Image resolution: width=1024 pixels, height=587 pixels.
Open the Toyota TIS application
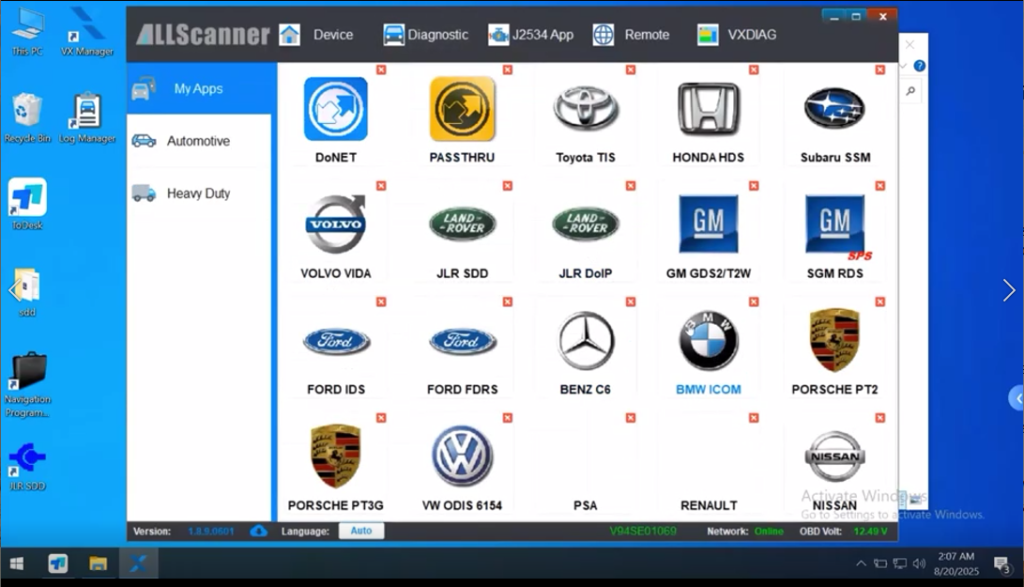click(584, 110)
